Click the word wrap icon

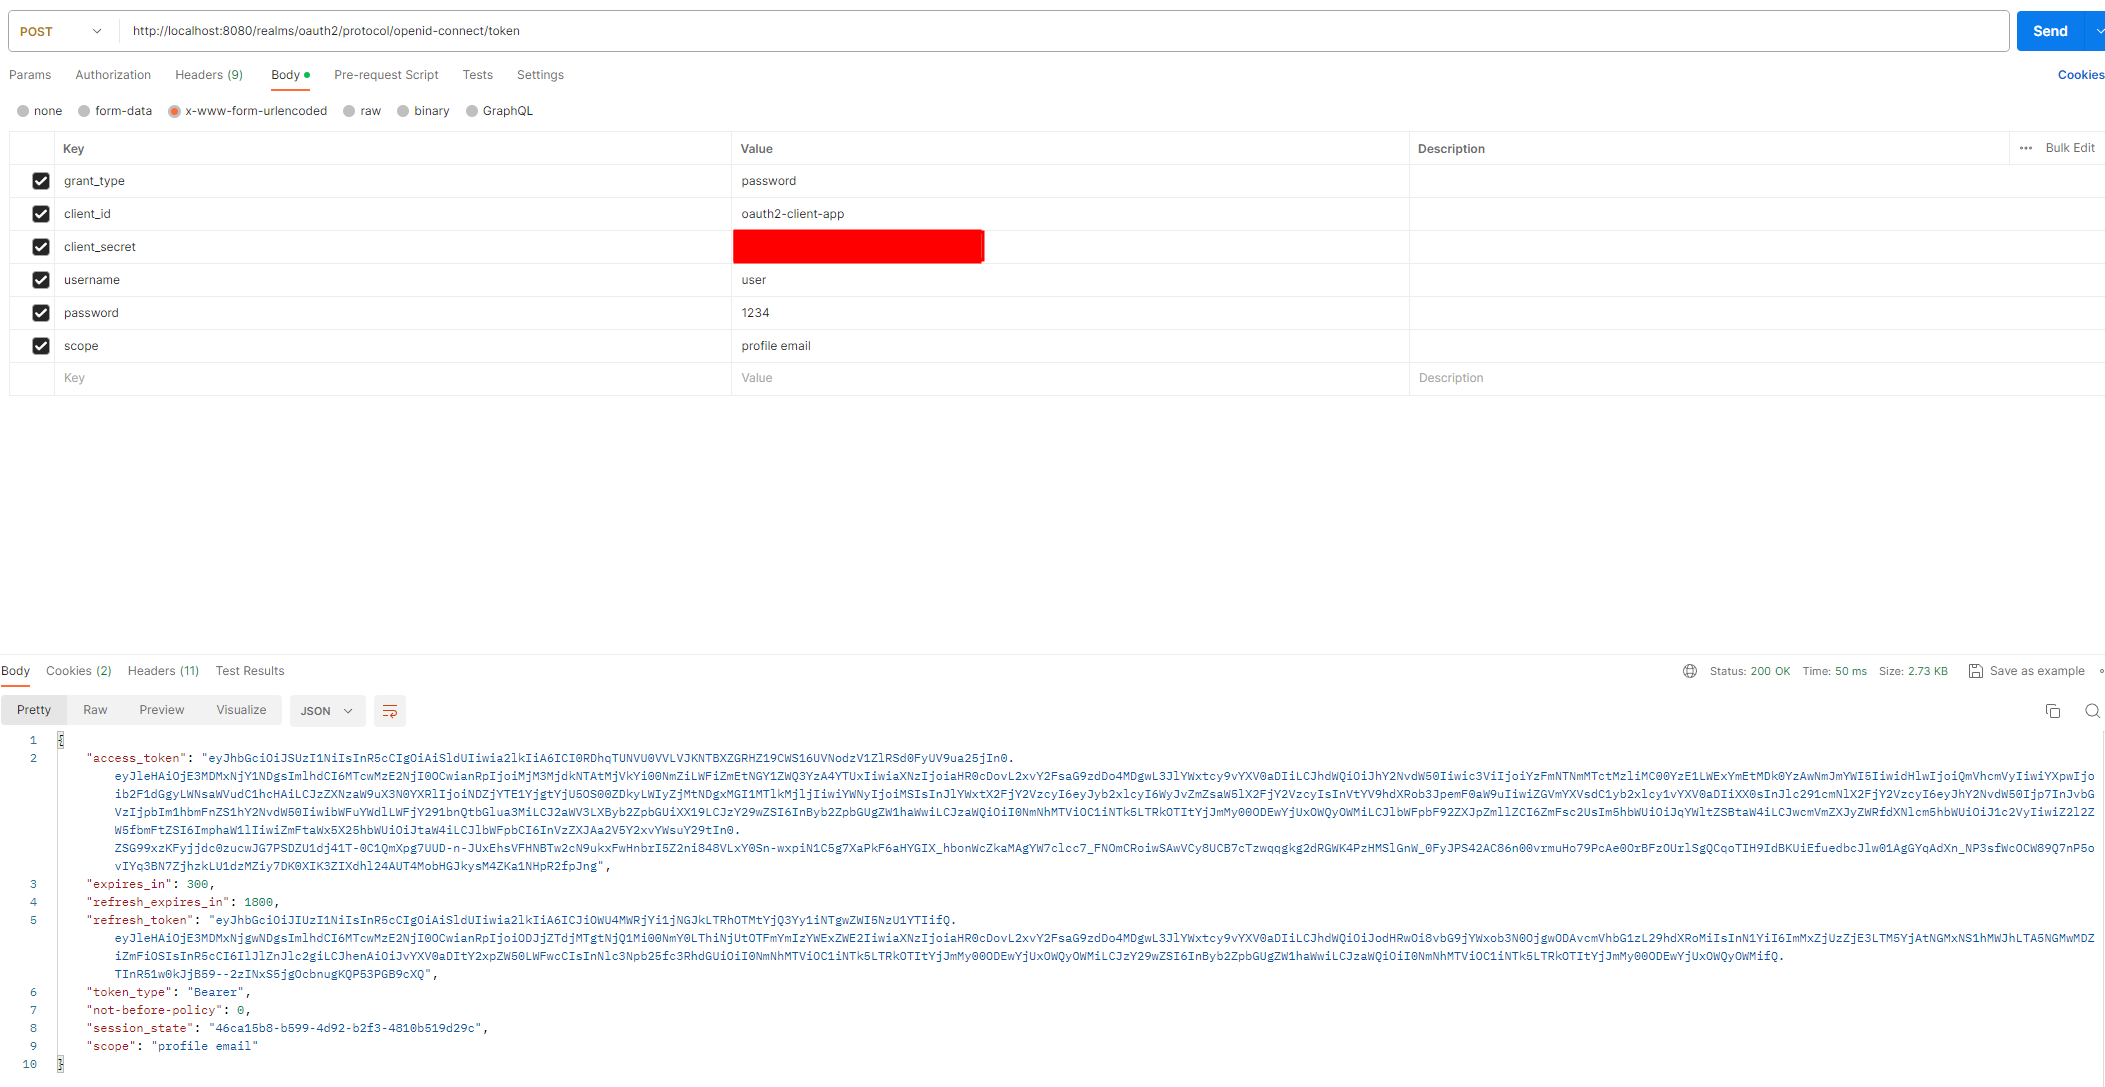point(390,711)
